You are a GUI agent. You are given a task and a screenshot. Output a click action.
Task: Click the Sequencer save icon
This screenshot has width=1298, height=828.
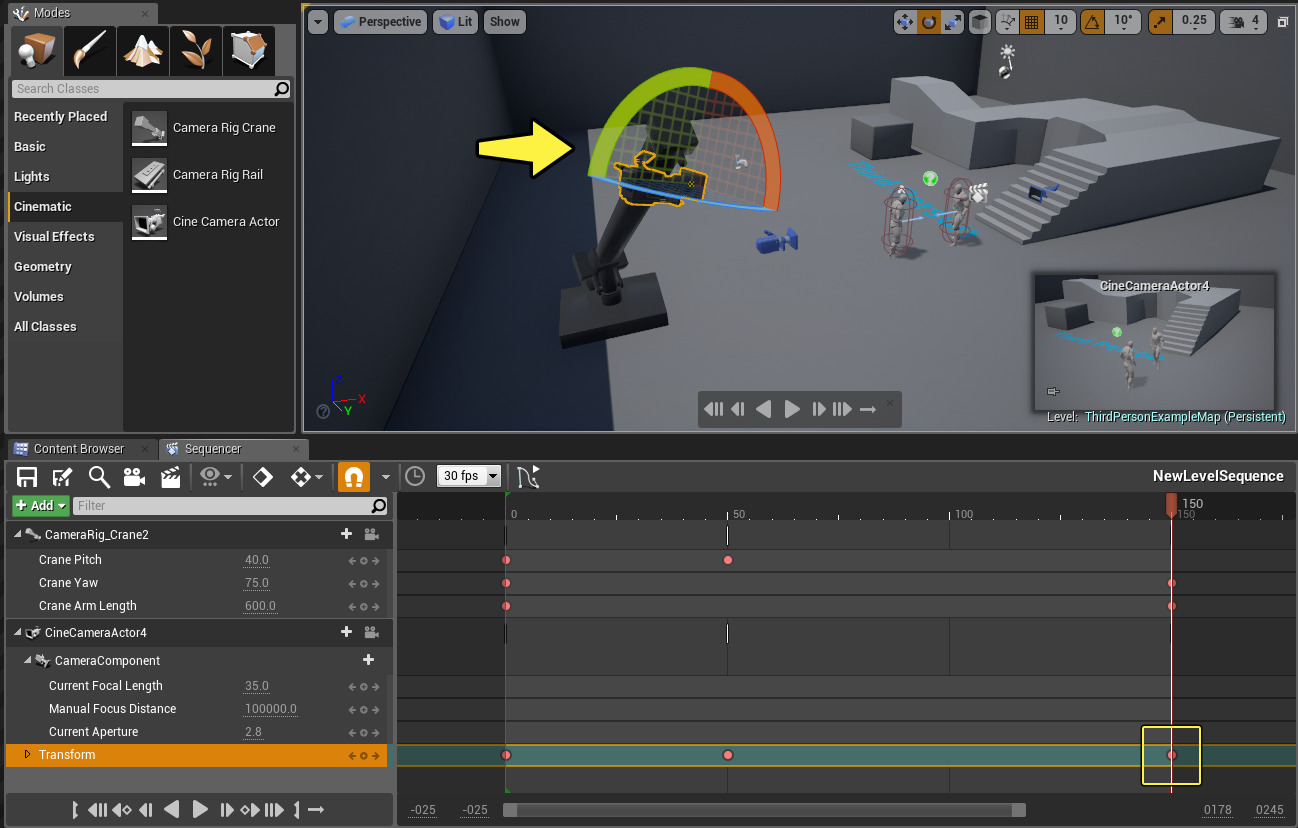point(27,477)
